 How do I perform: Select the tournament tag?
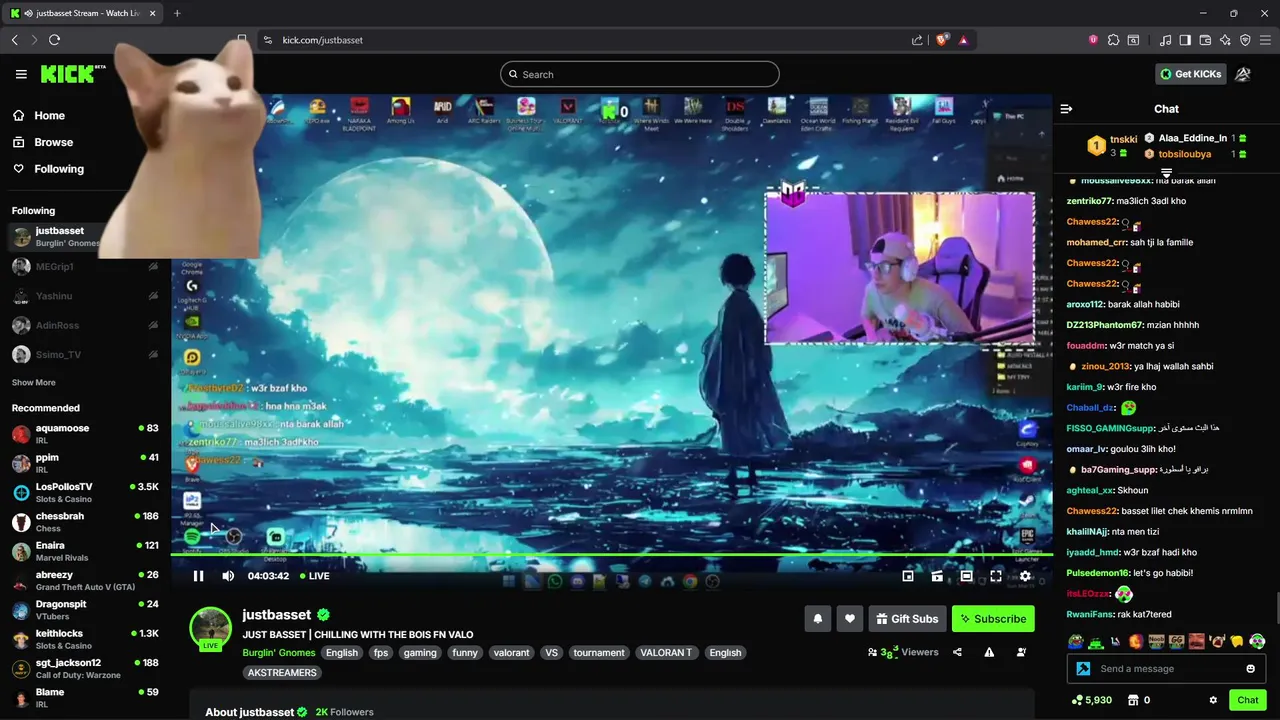[x=599, y=653]
